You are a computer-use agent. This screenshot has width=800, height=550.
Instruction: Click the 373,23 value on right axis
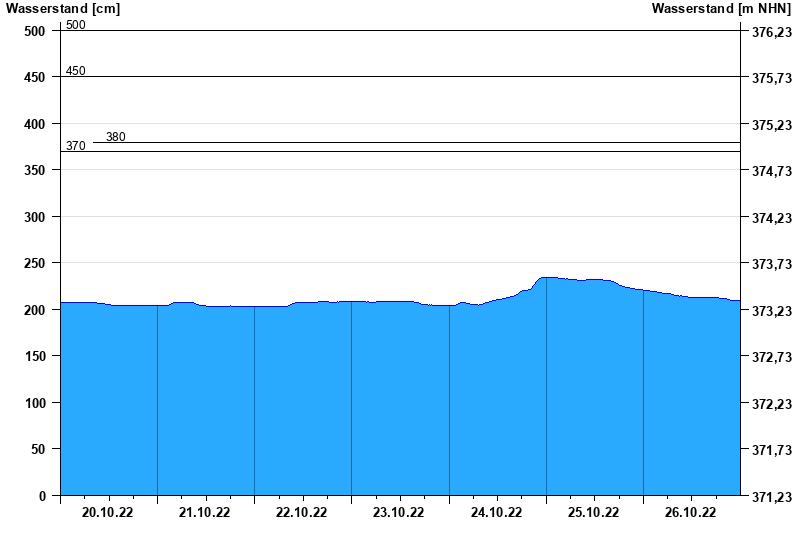tap(772, 311)
